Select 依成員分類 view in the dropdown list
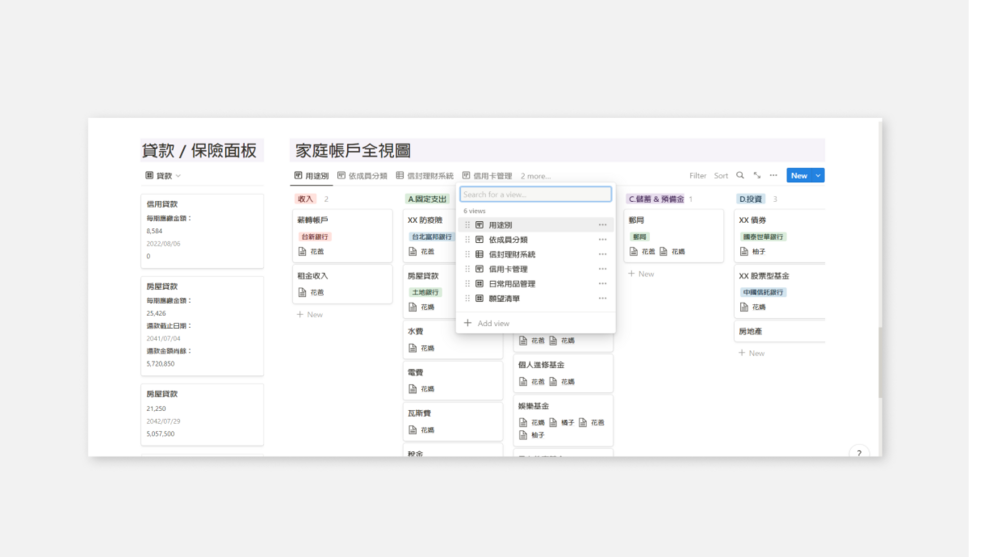1005x557 pixels. [x=536, y=240]
